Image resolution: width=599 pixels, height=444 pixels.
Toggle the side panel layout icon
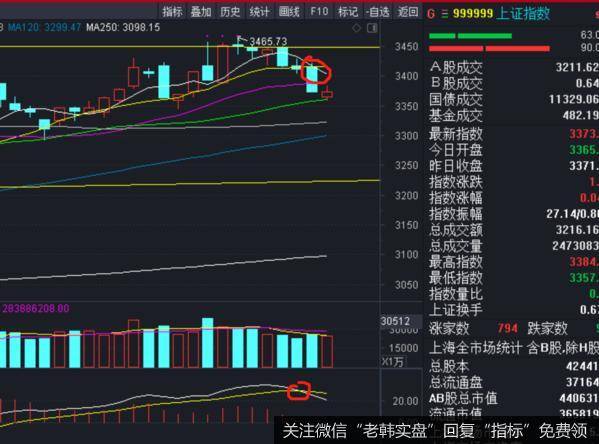(372, 28)
